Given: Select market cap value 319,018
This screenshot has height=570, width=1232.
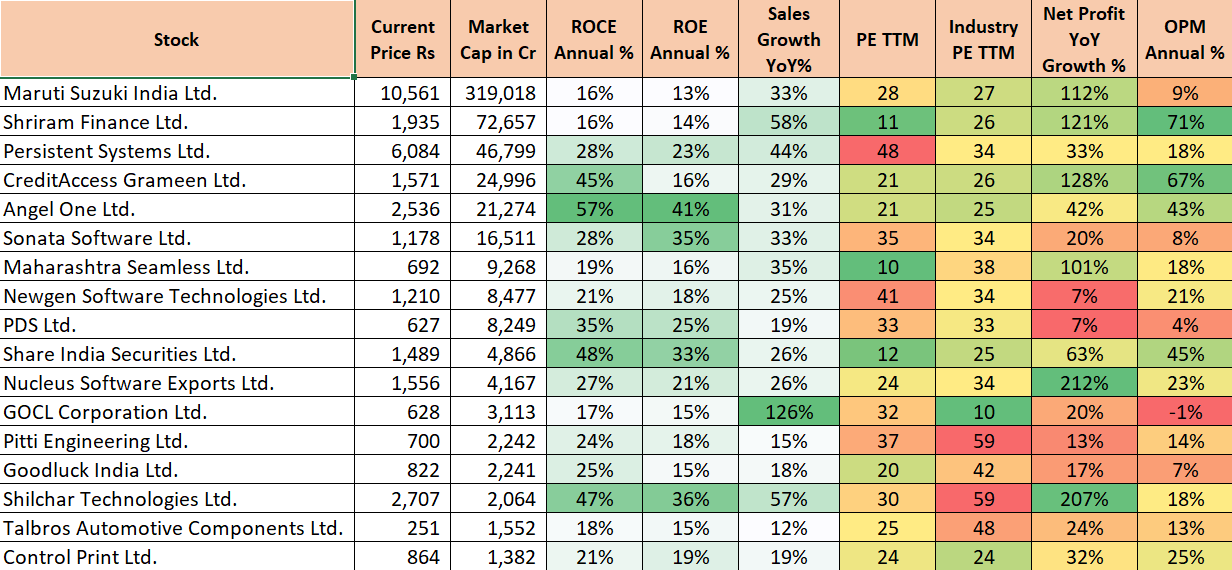Looking at the screenshot, I should (x=498, y=94).
